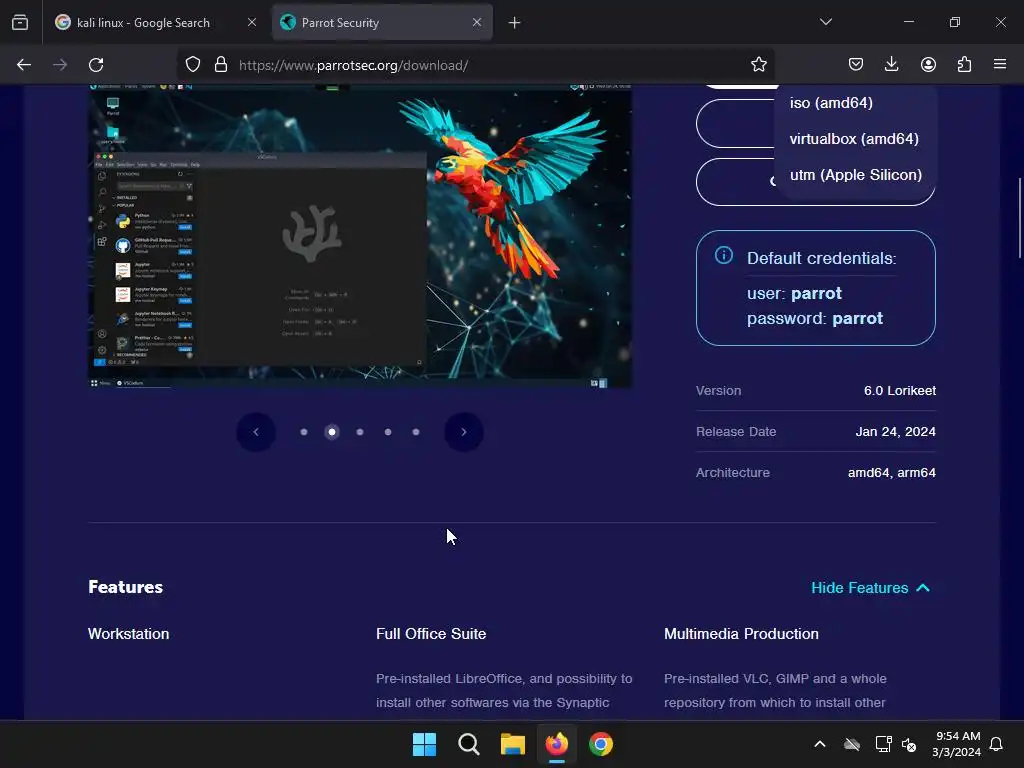Click the Features heading

tap(125, 586)
